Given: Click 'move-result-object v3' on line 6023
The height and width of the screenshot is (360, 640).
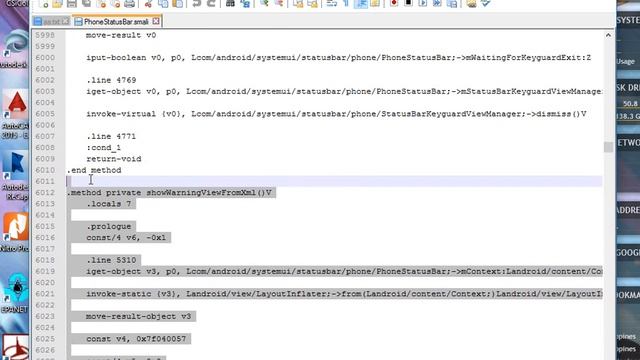Looking at the screenshot, I should (x=138, y=316).
